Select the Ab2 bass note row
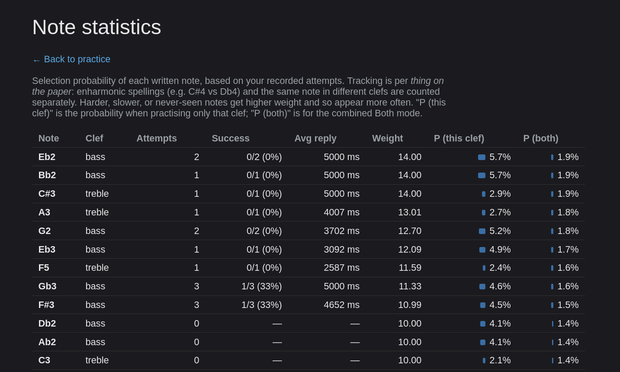620x372 pixels. (308, 342)
